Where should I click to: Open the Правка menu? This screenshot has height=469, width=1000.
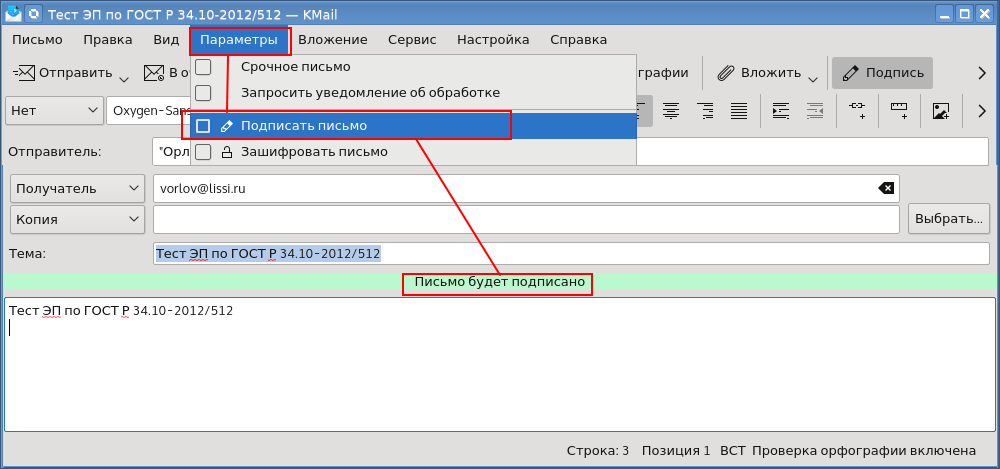(108, 40)
